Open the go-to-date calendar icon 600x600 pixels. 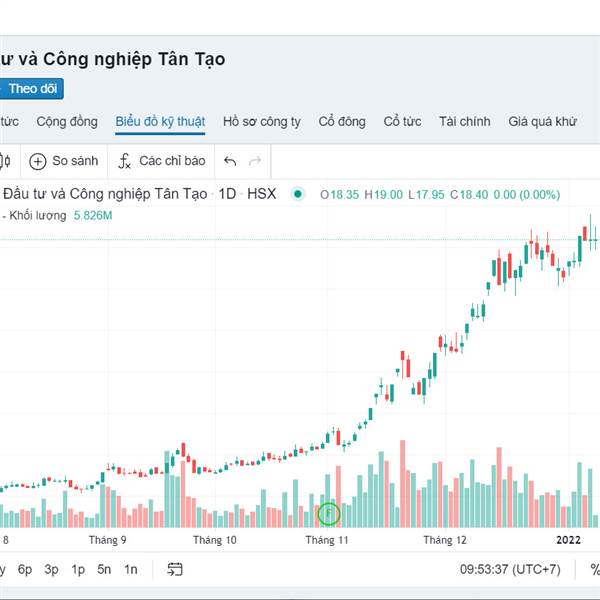(x=175, y=569)
